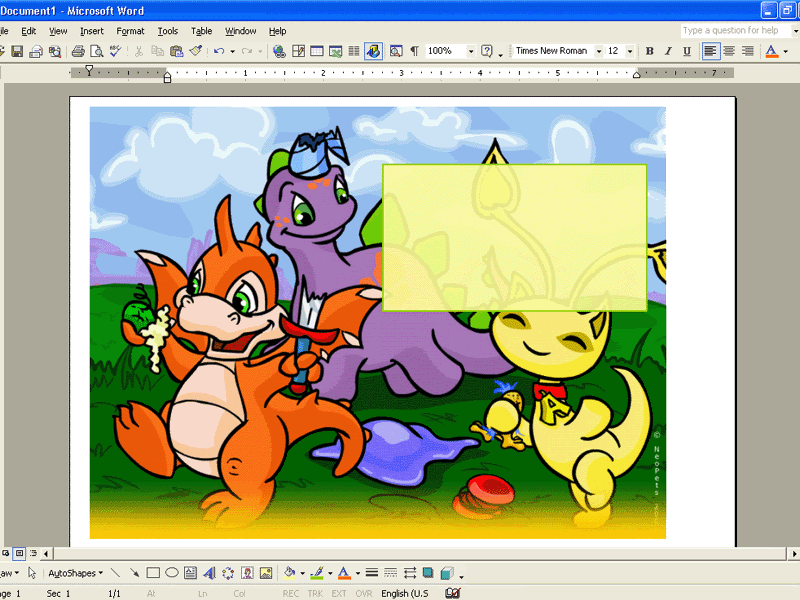Click the Fill Color paint bucket
The height and width of the screenshot is (600, 800).
coord(289,573)
